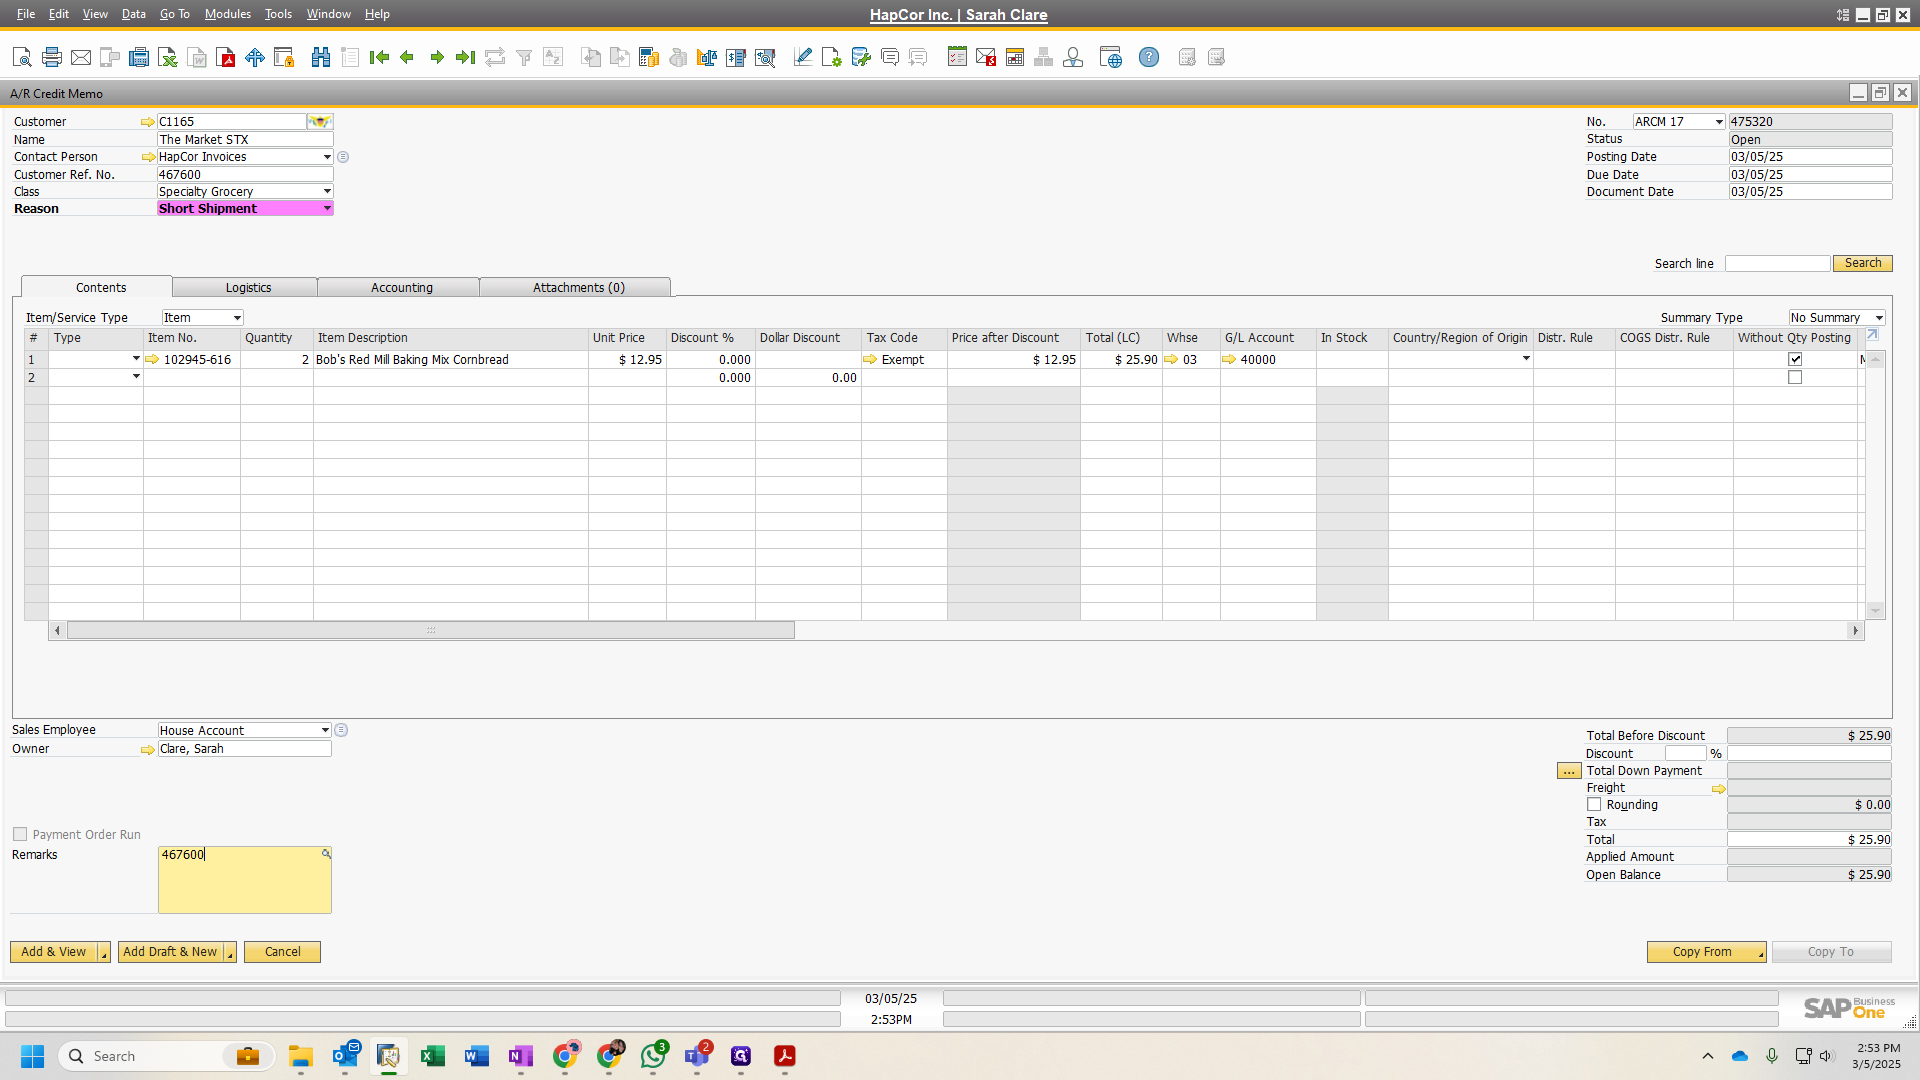The width and height of the screenshot is (1920, 1080).
Task: Open the Customer link arrow
Action: [148, 122]
